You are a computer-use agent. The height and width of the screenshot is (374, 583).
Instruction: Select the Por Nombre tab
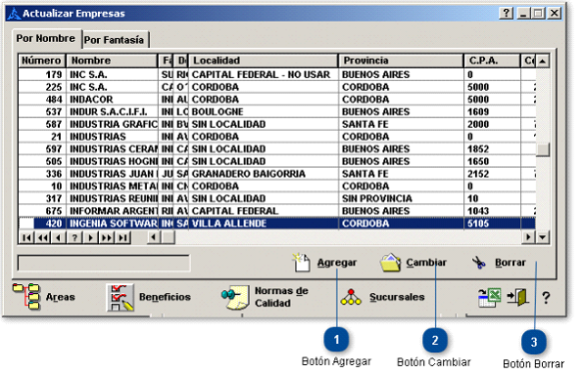tap(46, 39)
